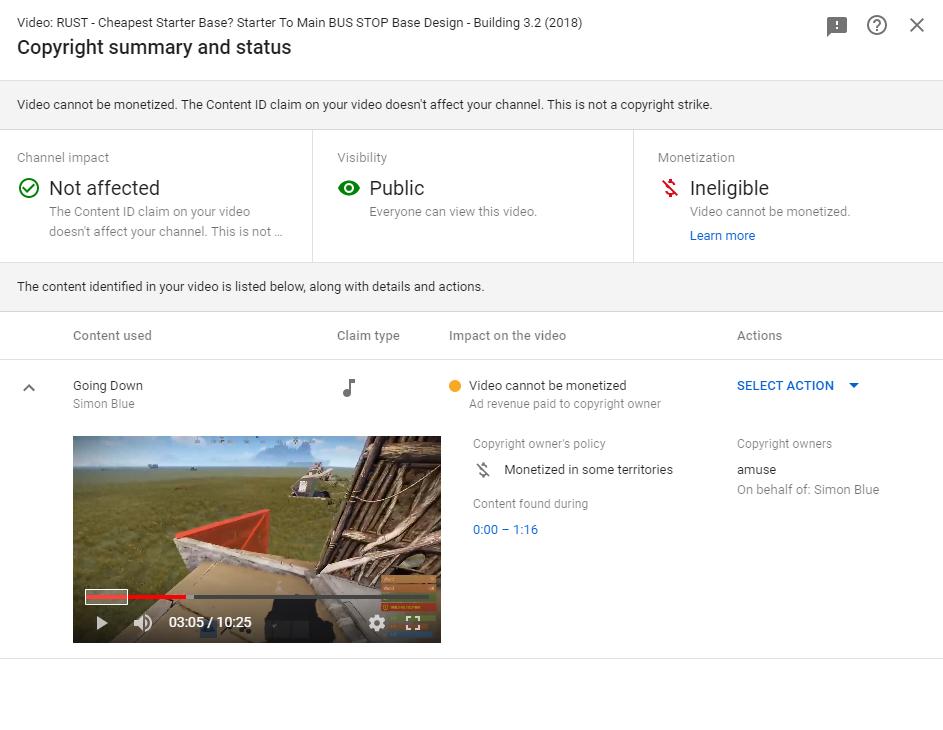This screenshot has width=943, height=730.
Task: Click the Monetized in some territories icon
Action: (483, 470)
